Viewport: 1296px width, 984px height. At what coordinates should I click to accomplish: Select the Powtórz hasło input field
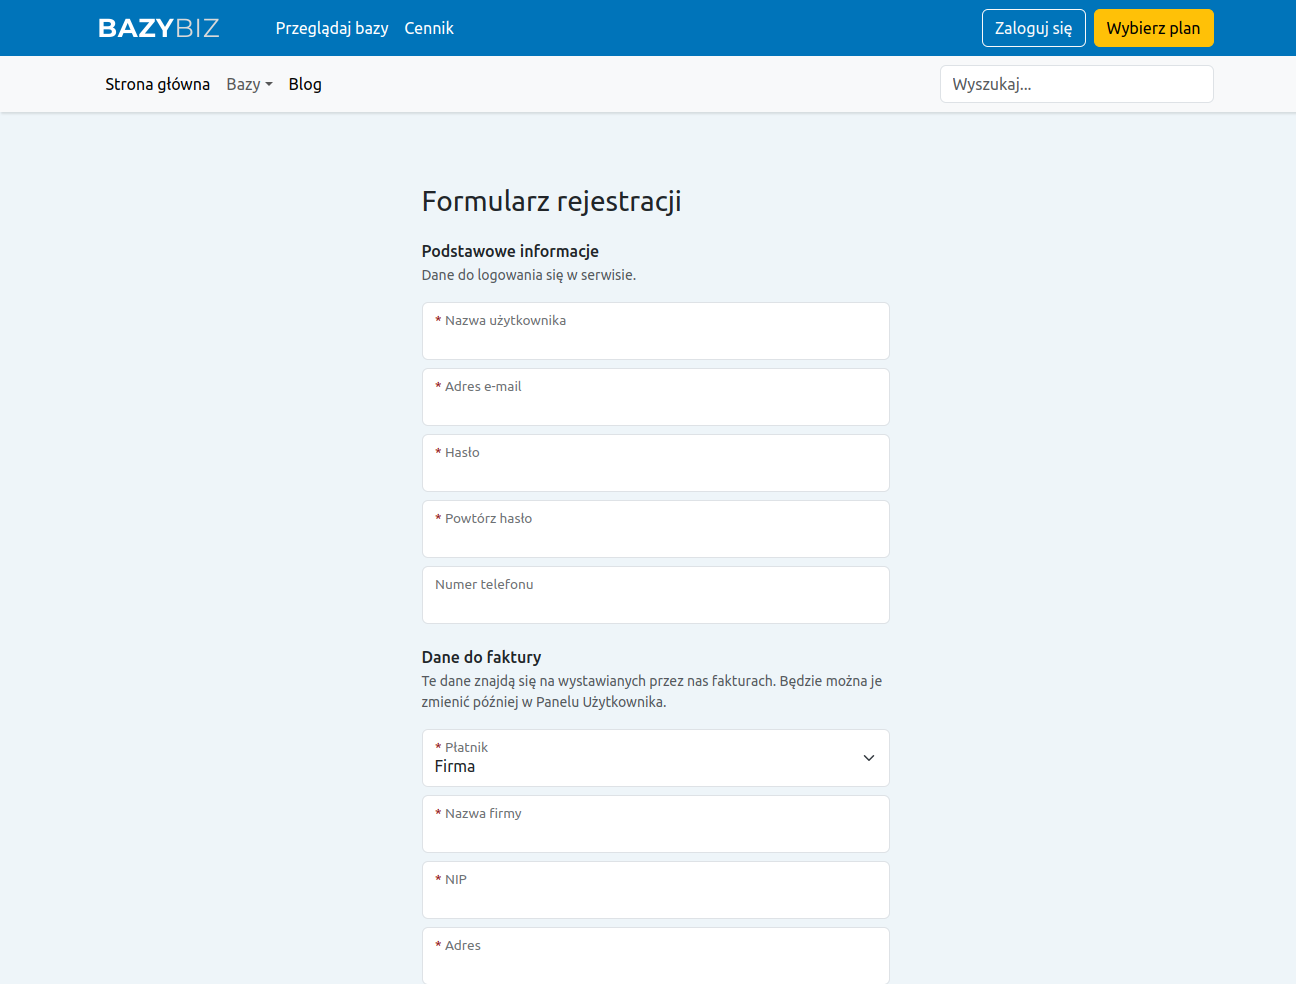coord(656,529)
